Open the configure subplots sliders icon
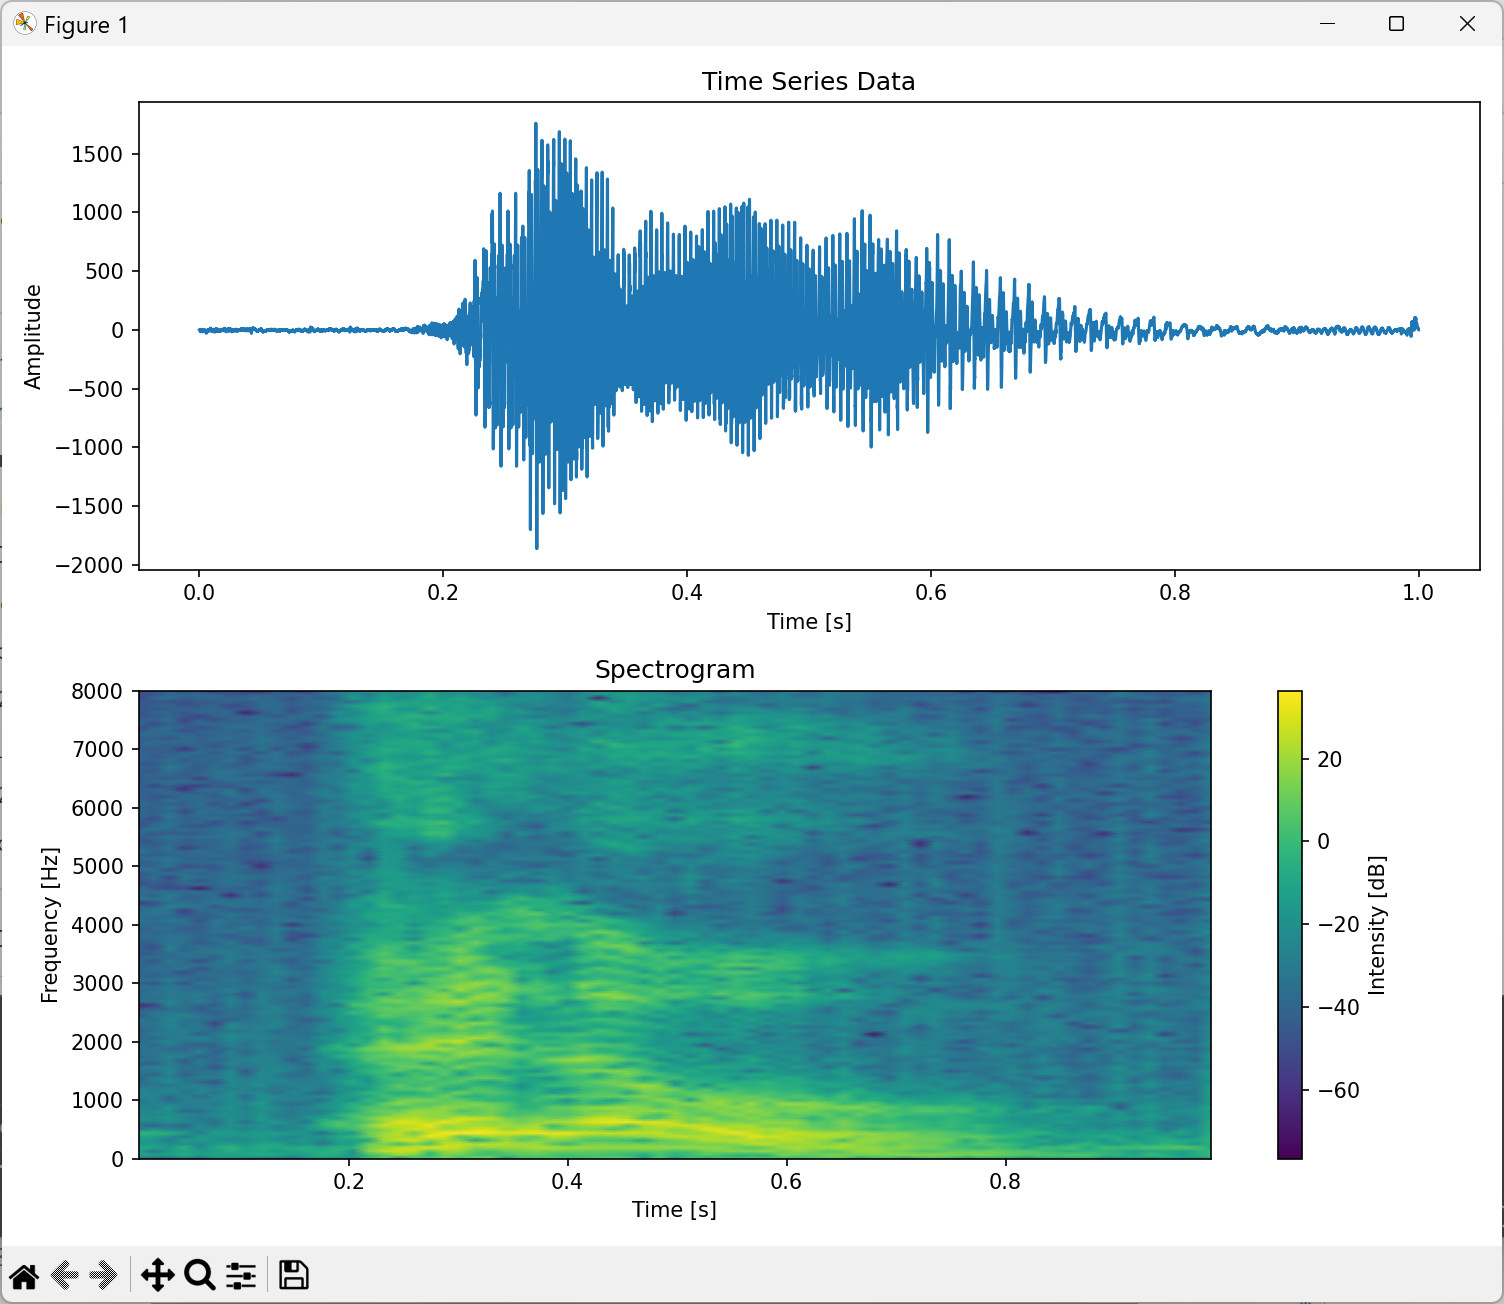This screenshot has width=1504, height=1304. pos(241,1276)
